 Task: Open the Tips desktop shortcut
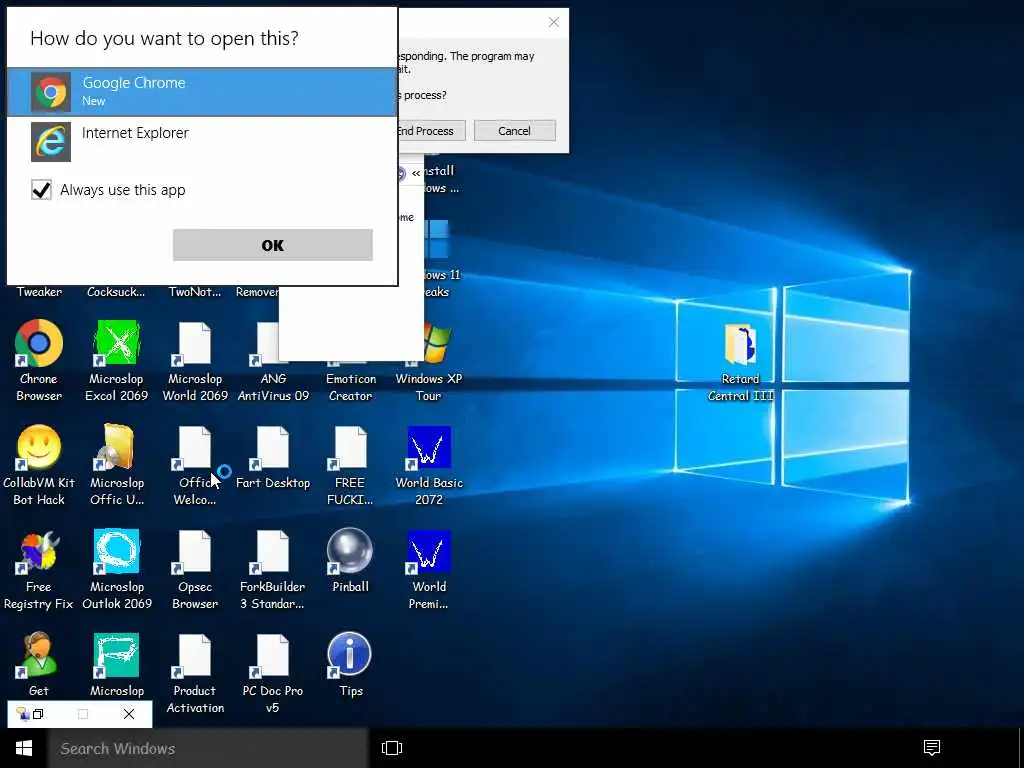click(350, 664)
